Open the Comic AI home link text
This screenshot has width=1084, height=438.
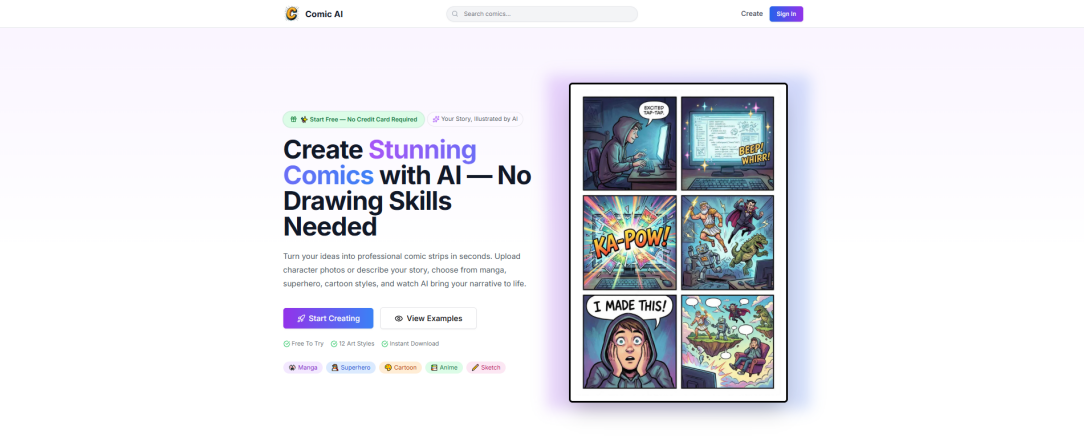[324, 14]
